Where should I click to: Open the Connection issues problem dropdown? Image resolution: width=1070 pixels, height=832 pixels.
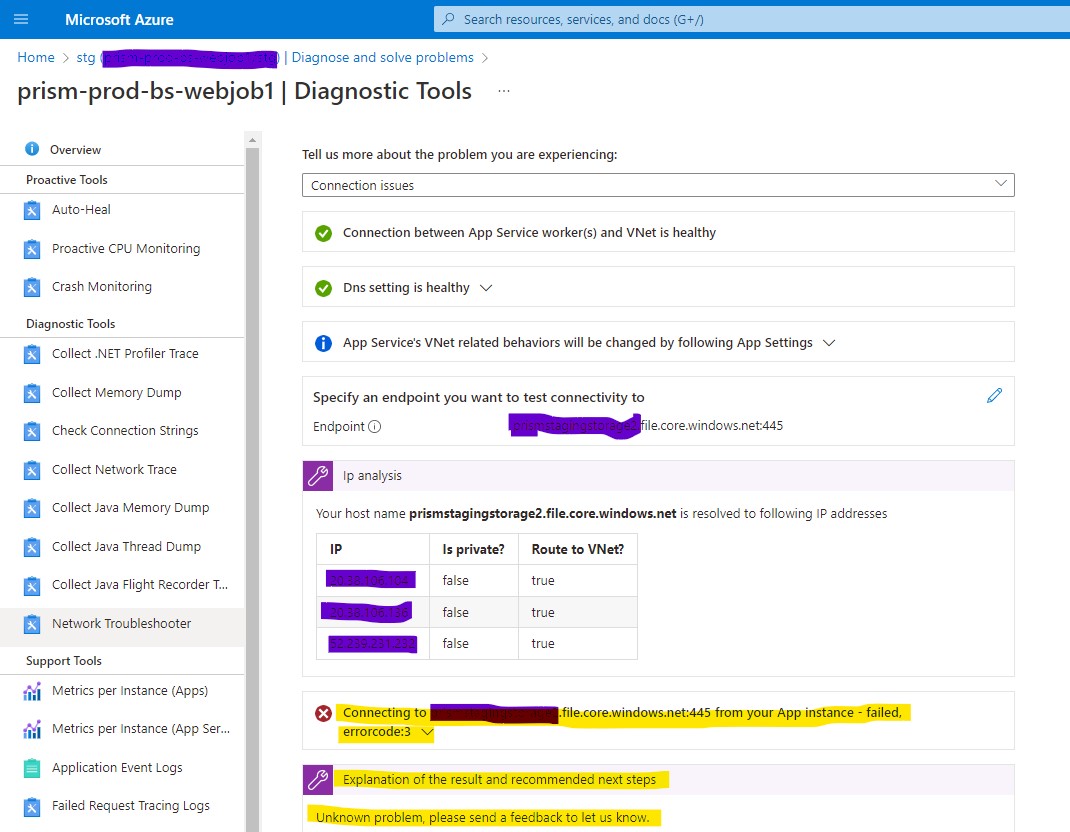(x=658, y=185)
